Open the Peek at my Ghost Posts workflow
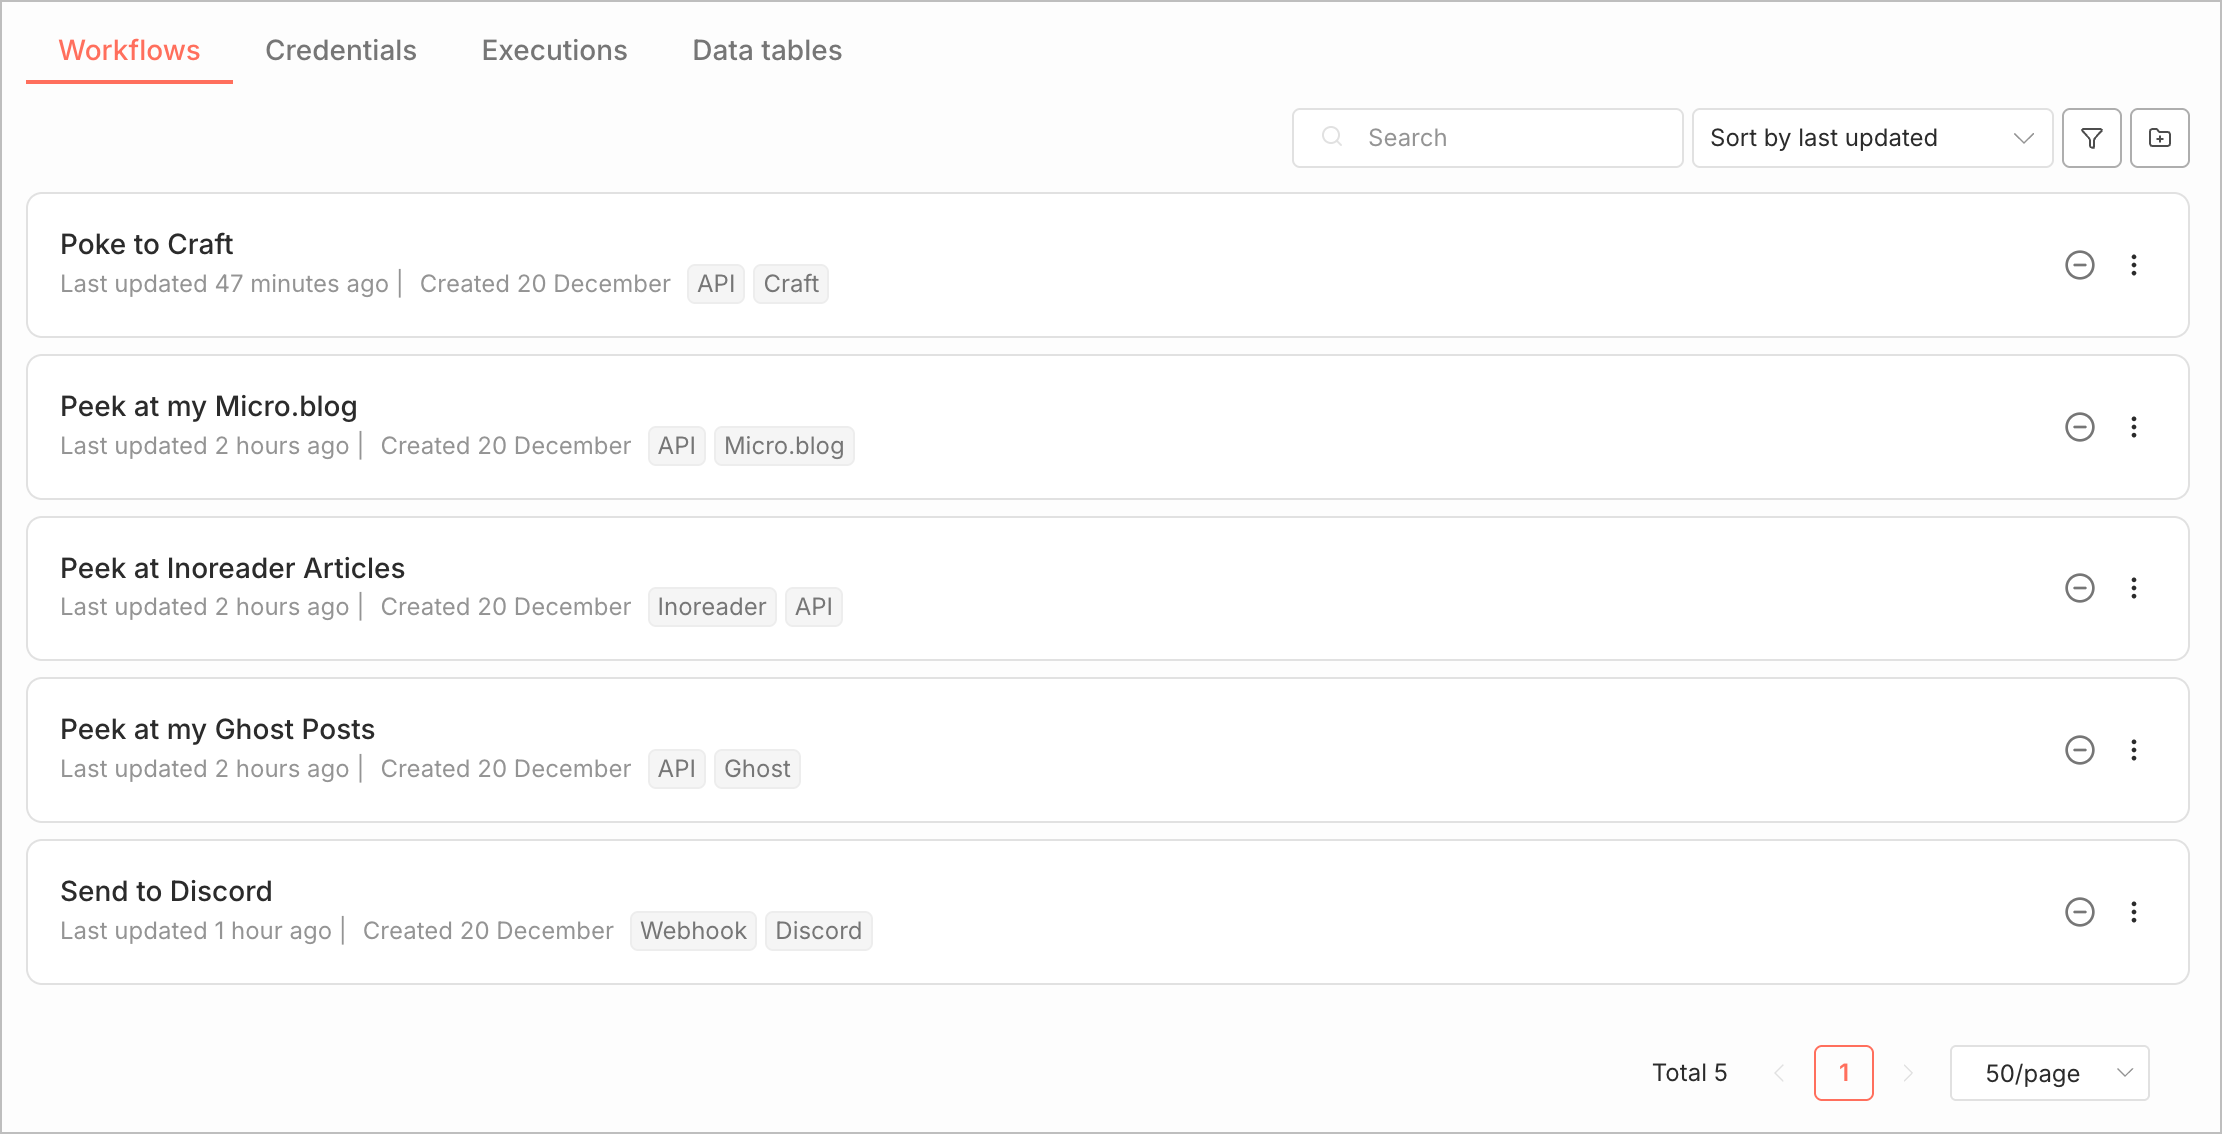2222x1134 pixels. tap(217, 729)
